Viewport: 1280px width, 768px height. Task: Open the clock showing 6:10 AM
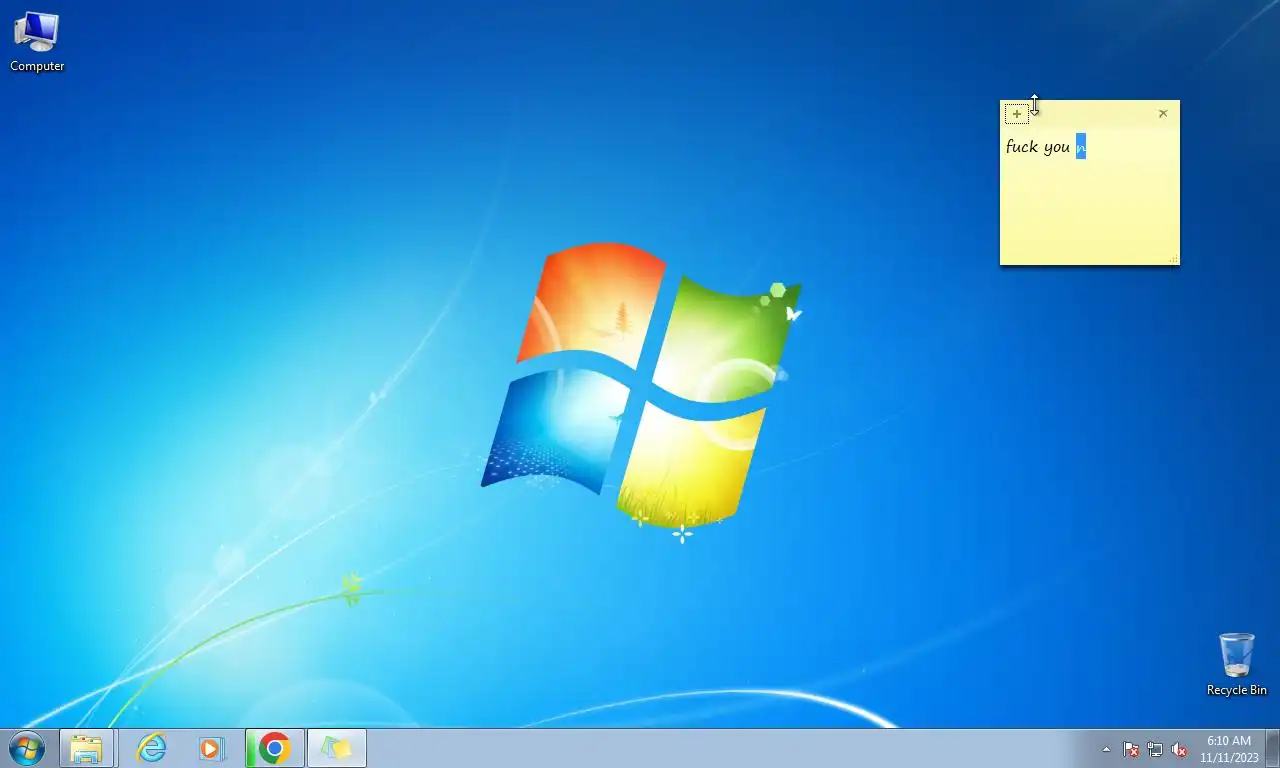pos(1229,749)
